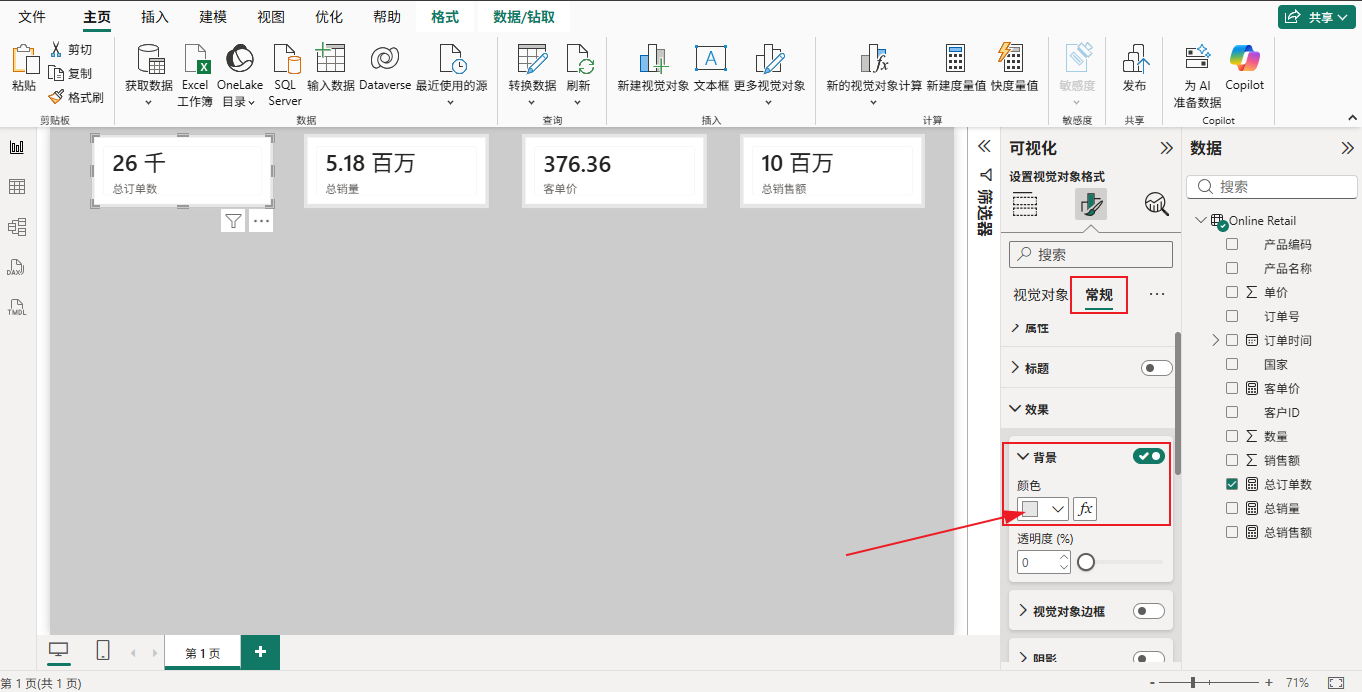1362x692 pixels.
Task: Check the 单价 field
Action: (x=1232, y=292)
